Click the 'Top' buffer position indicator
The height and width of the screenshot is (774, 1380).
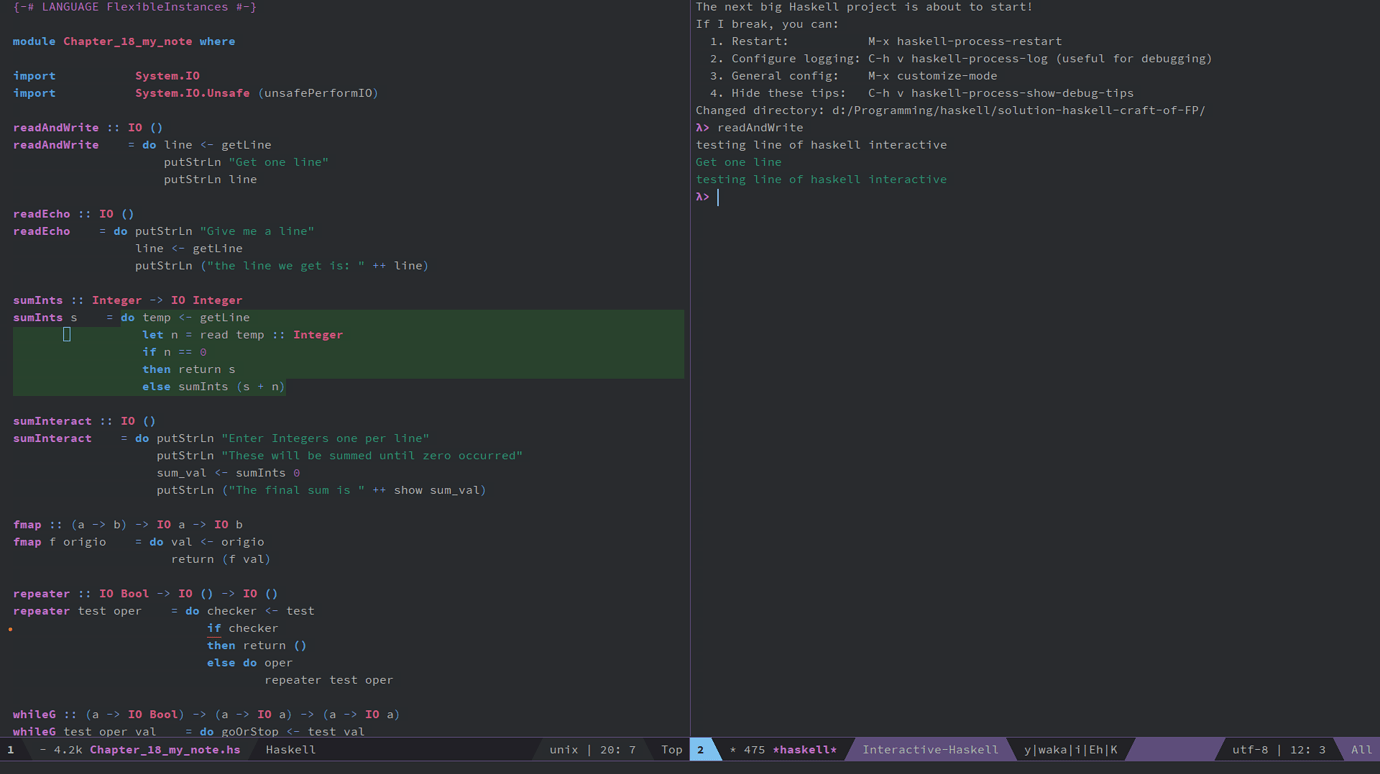point(671,749)
